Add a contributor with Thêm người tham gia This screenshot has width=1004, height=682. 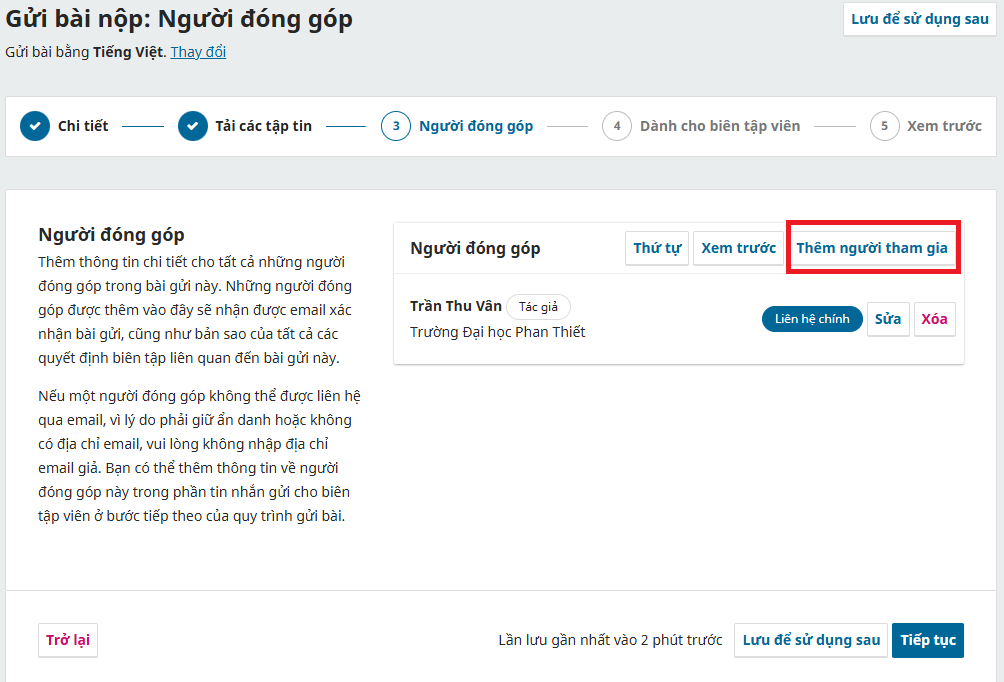[871, 248]
